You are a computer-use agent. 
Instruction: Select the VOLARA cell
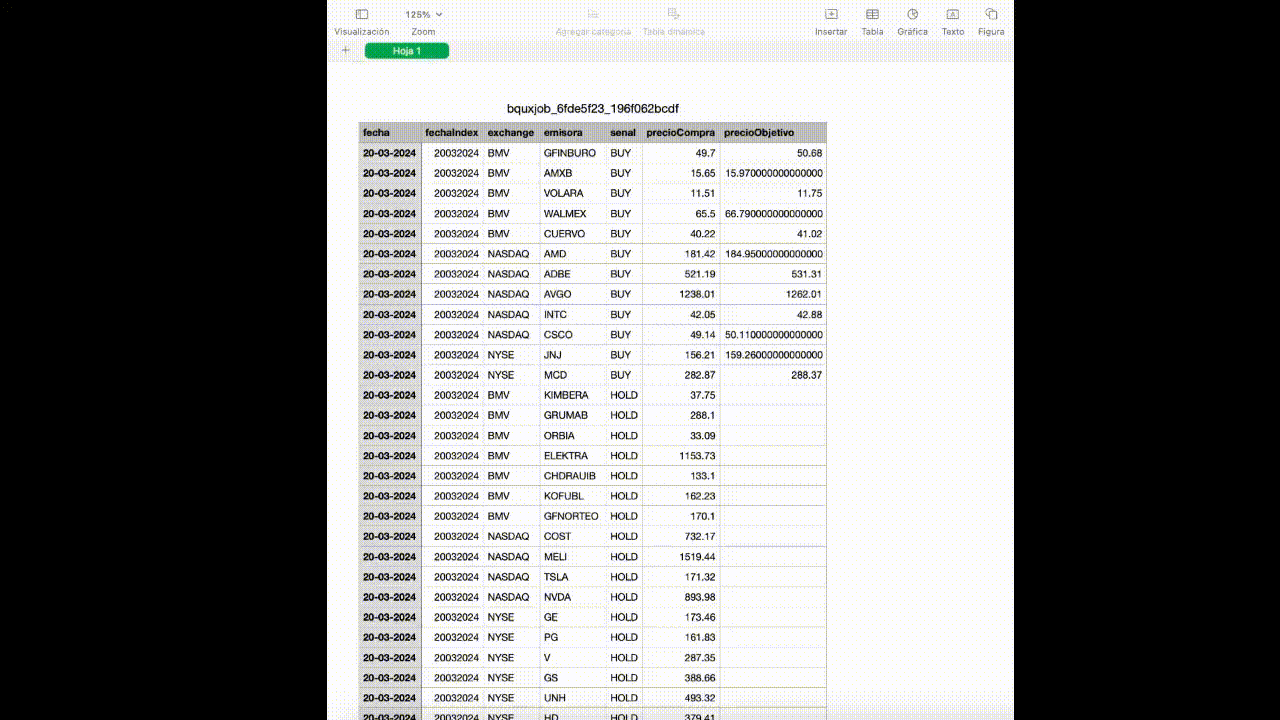[573, 193]
